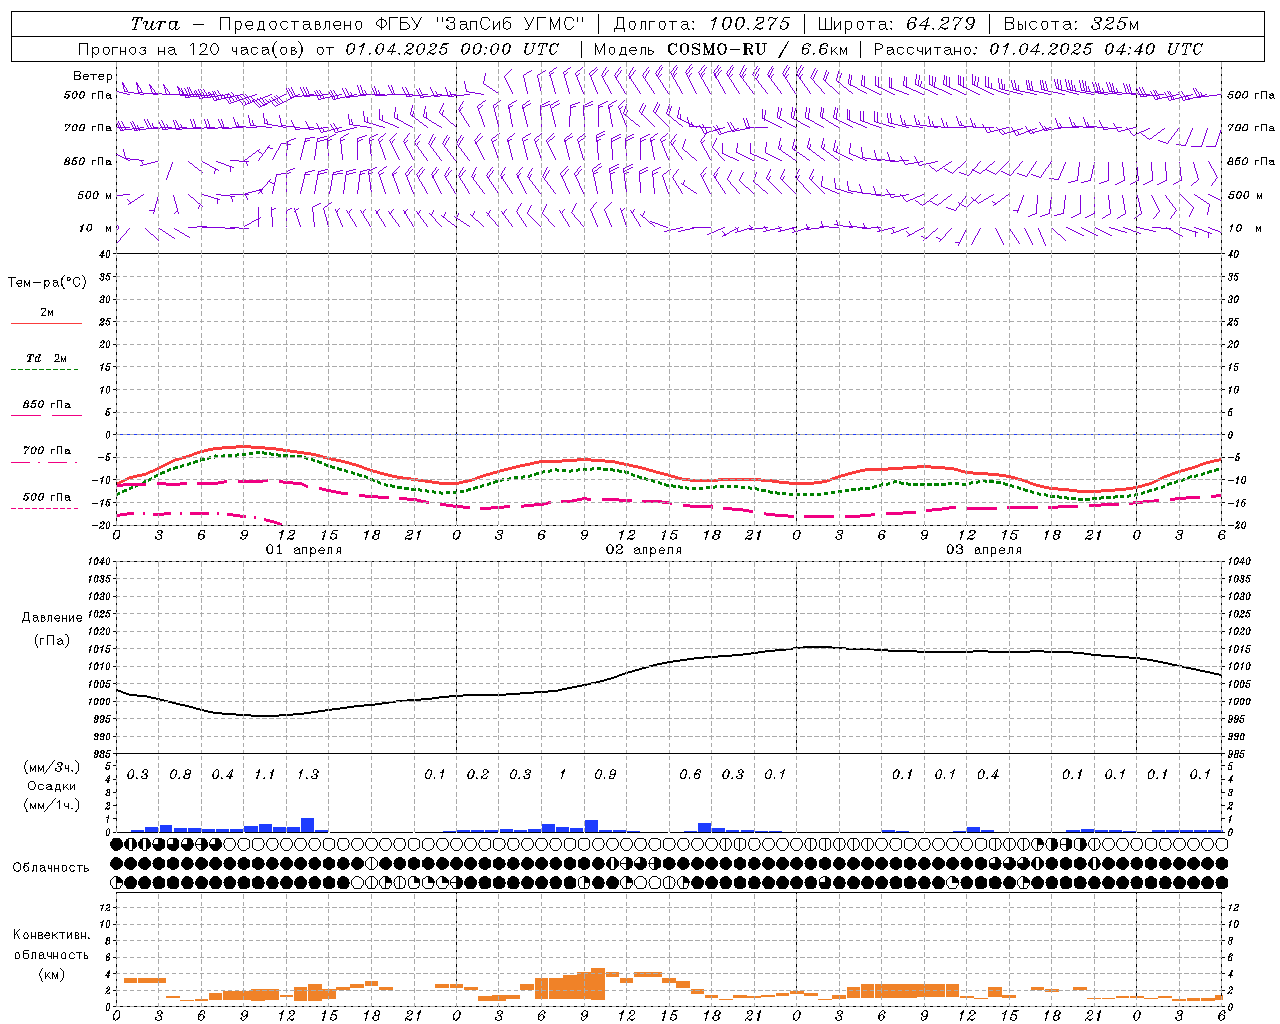Click the "700 гПа" temperature legend entry with pink dashes
Viewport: 1280px width, 1024px height.
(46, 451)
